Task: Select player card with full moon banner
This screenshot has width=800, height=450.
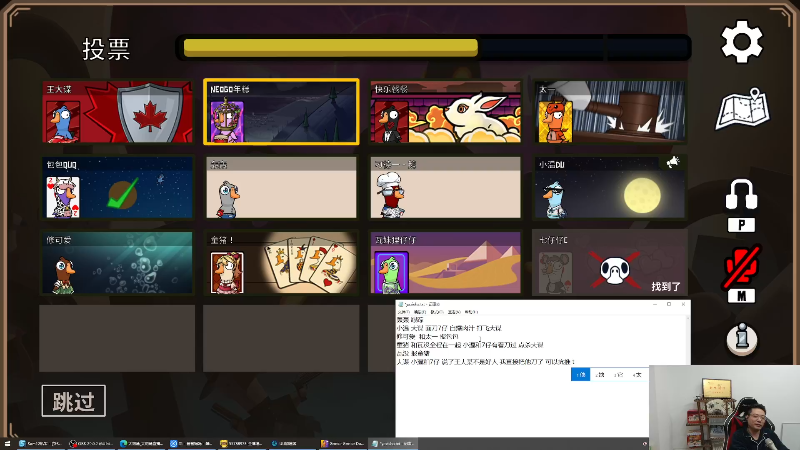Action: [610, 188]
